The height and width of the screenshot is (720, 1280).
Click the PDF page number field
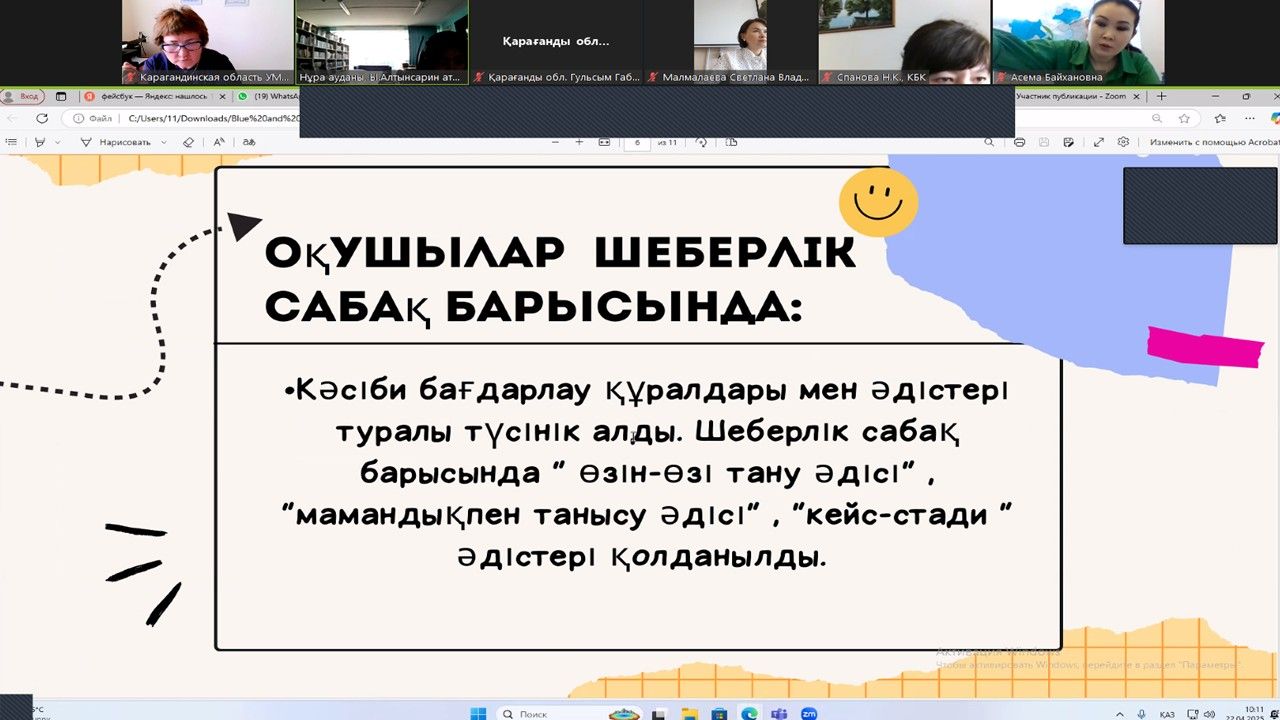pyautogui.click(x=637, y=142)
